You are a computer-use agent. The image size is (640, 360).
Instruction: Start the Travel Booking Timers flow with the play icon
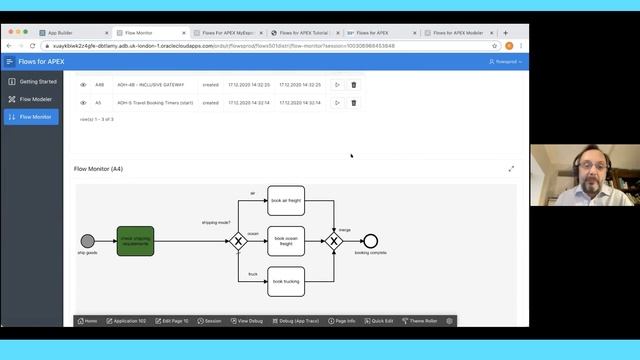(337, 103)
